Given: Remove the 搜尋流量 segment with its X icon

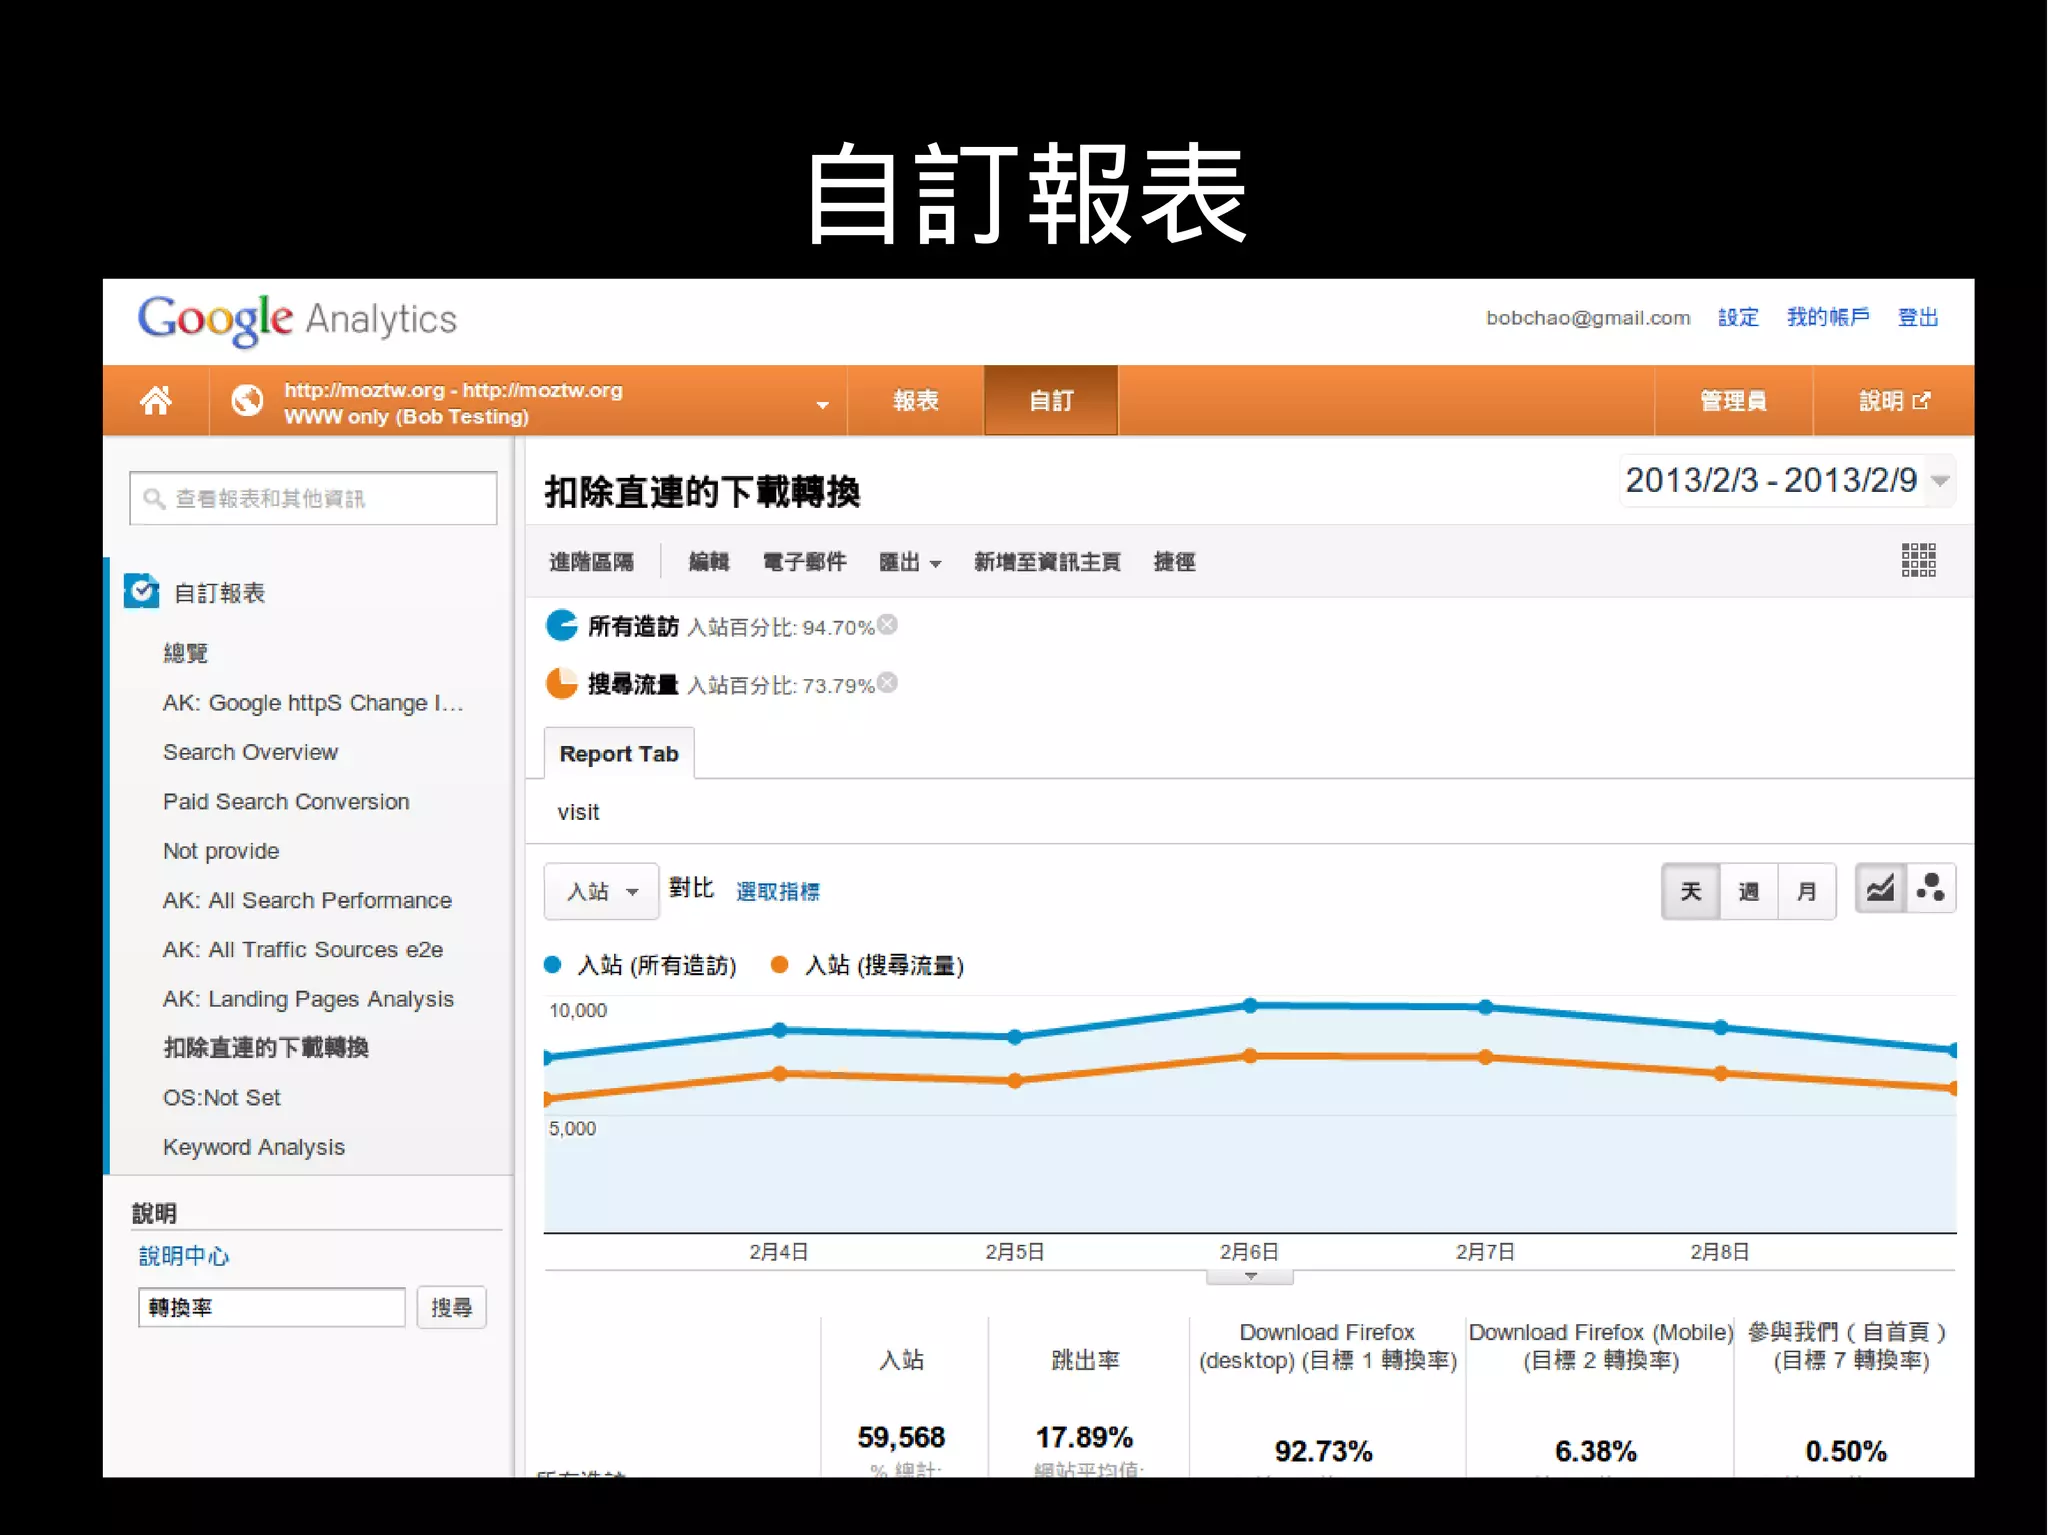Looking at the screenshot, I should click(887, 683).
